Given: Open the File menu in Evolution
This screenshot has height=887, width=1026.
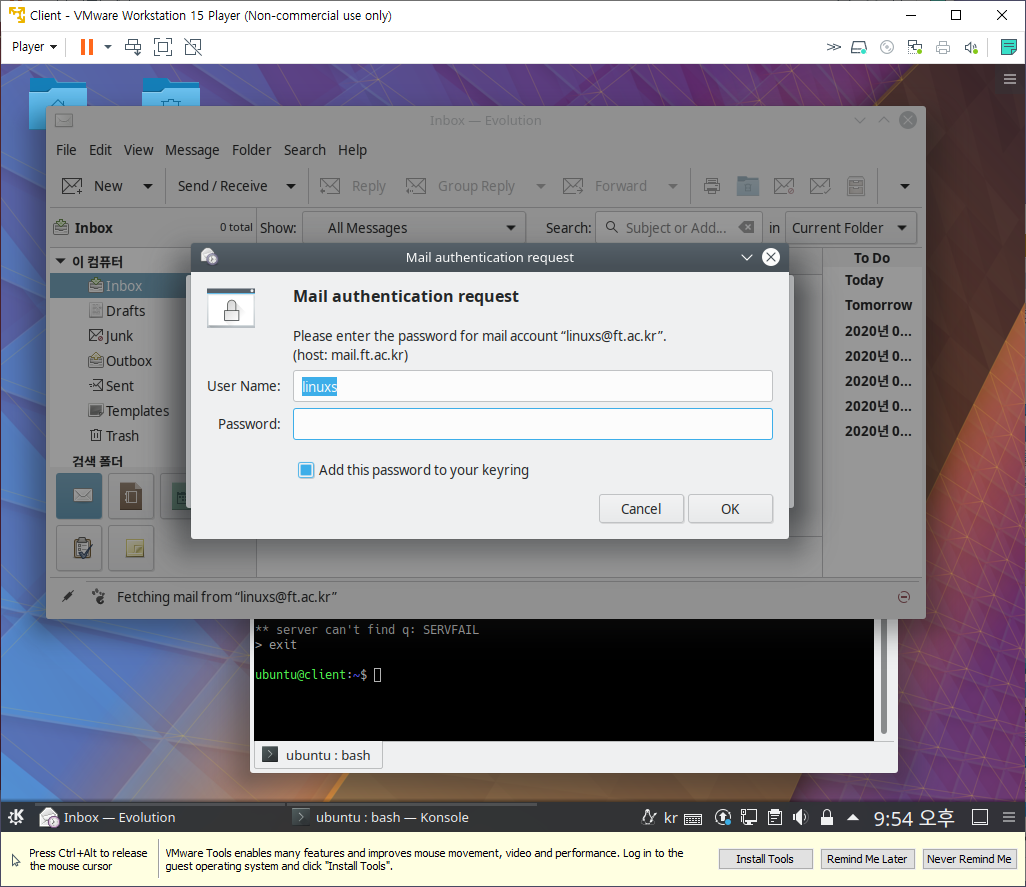Looking at the screenshot, I should [66, 150].
